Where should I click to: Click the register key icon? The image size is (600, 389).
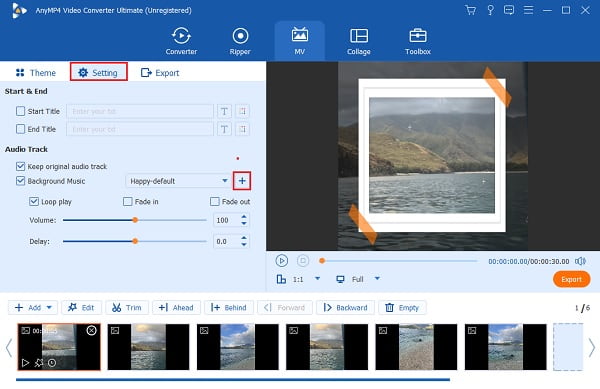(x=490, y=10)
